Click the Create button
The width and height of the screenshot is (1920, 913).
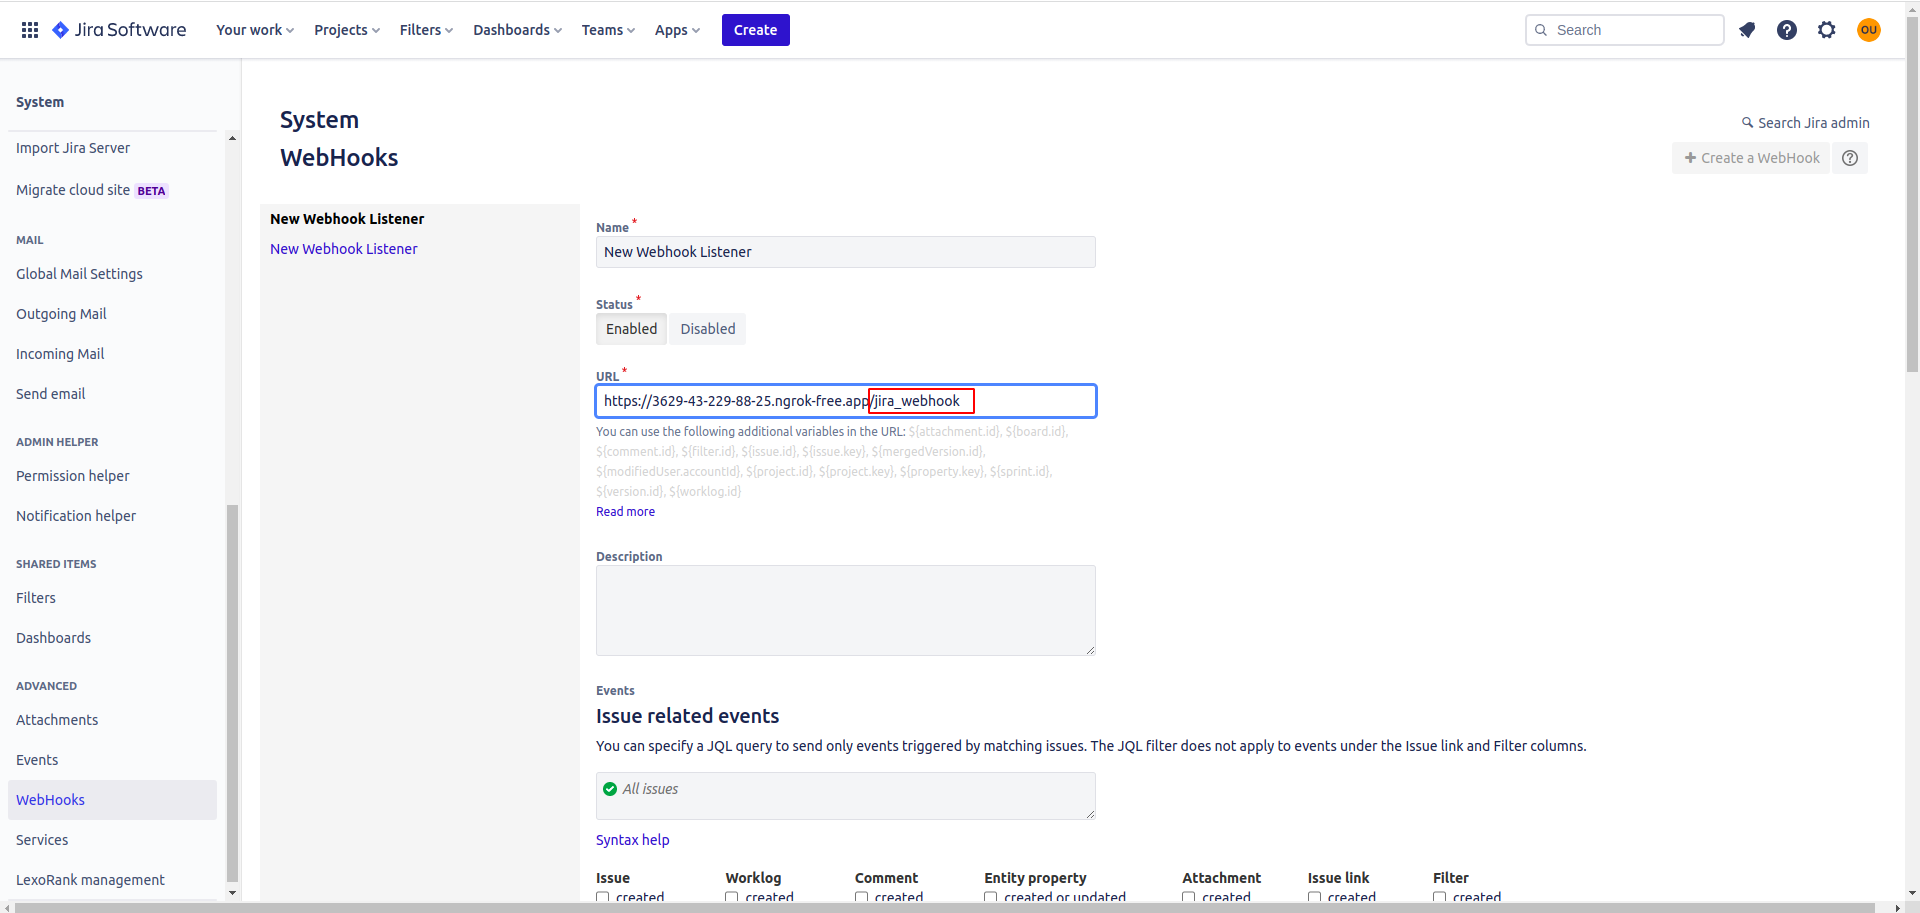click(755, 30)
